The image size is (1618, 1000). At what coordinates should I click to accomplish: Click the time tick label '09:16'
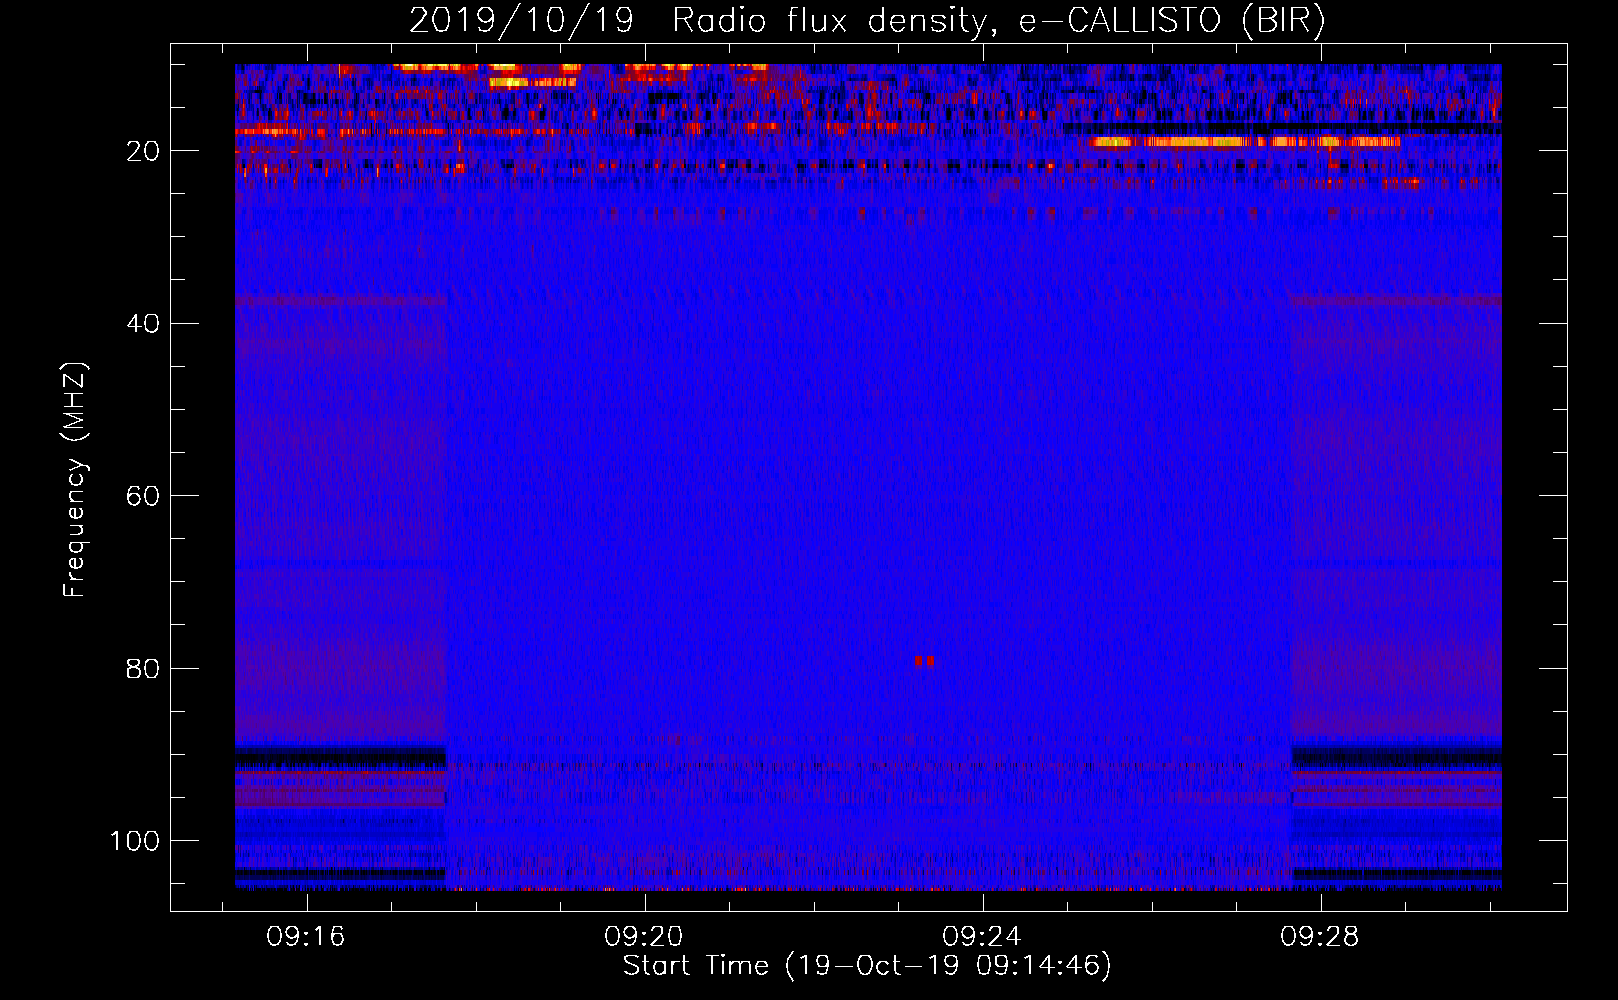(305, 936)
